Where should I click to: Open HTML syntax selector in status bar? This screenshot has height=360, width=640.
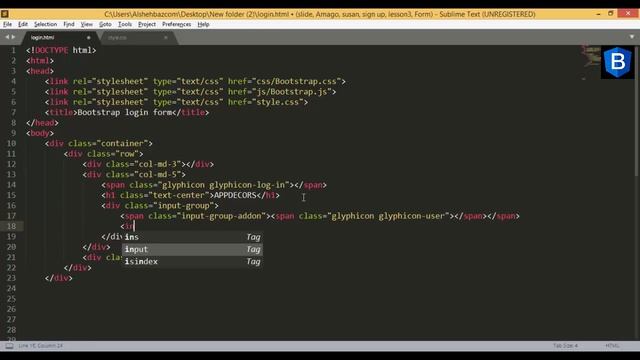click(612, 346)
